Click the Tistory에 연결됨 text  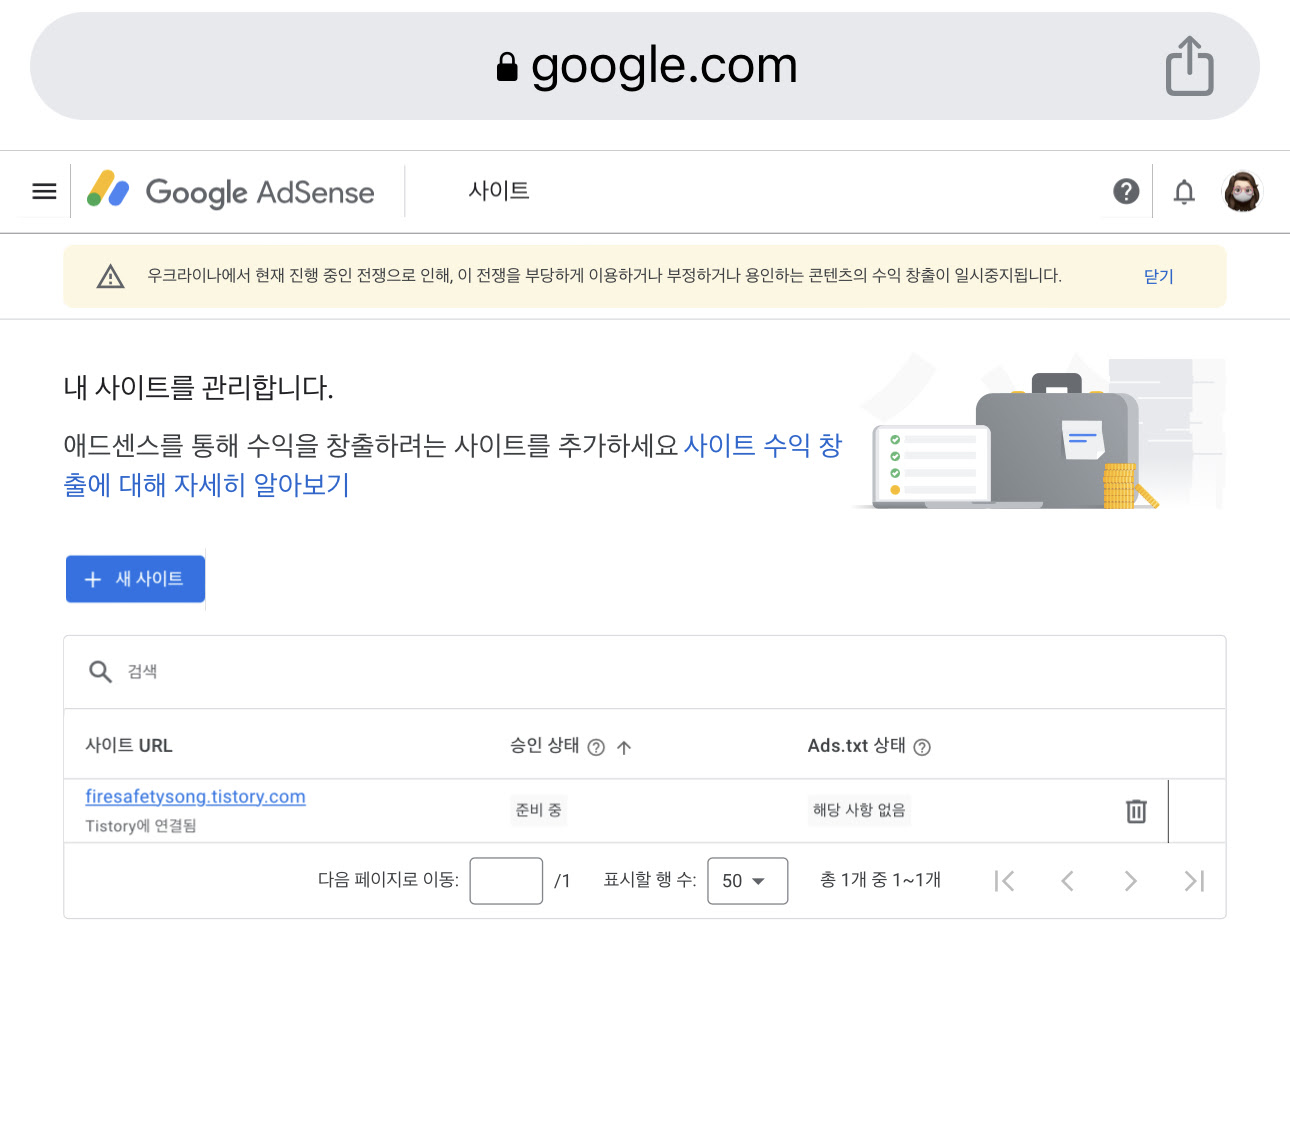pos(141,826)
